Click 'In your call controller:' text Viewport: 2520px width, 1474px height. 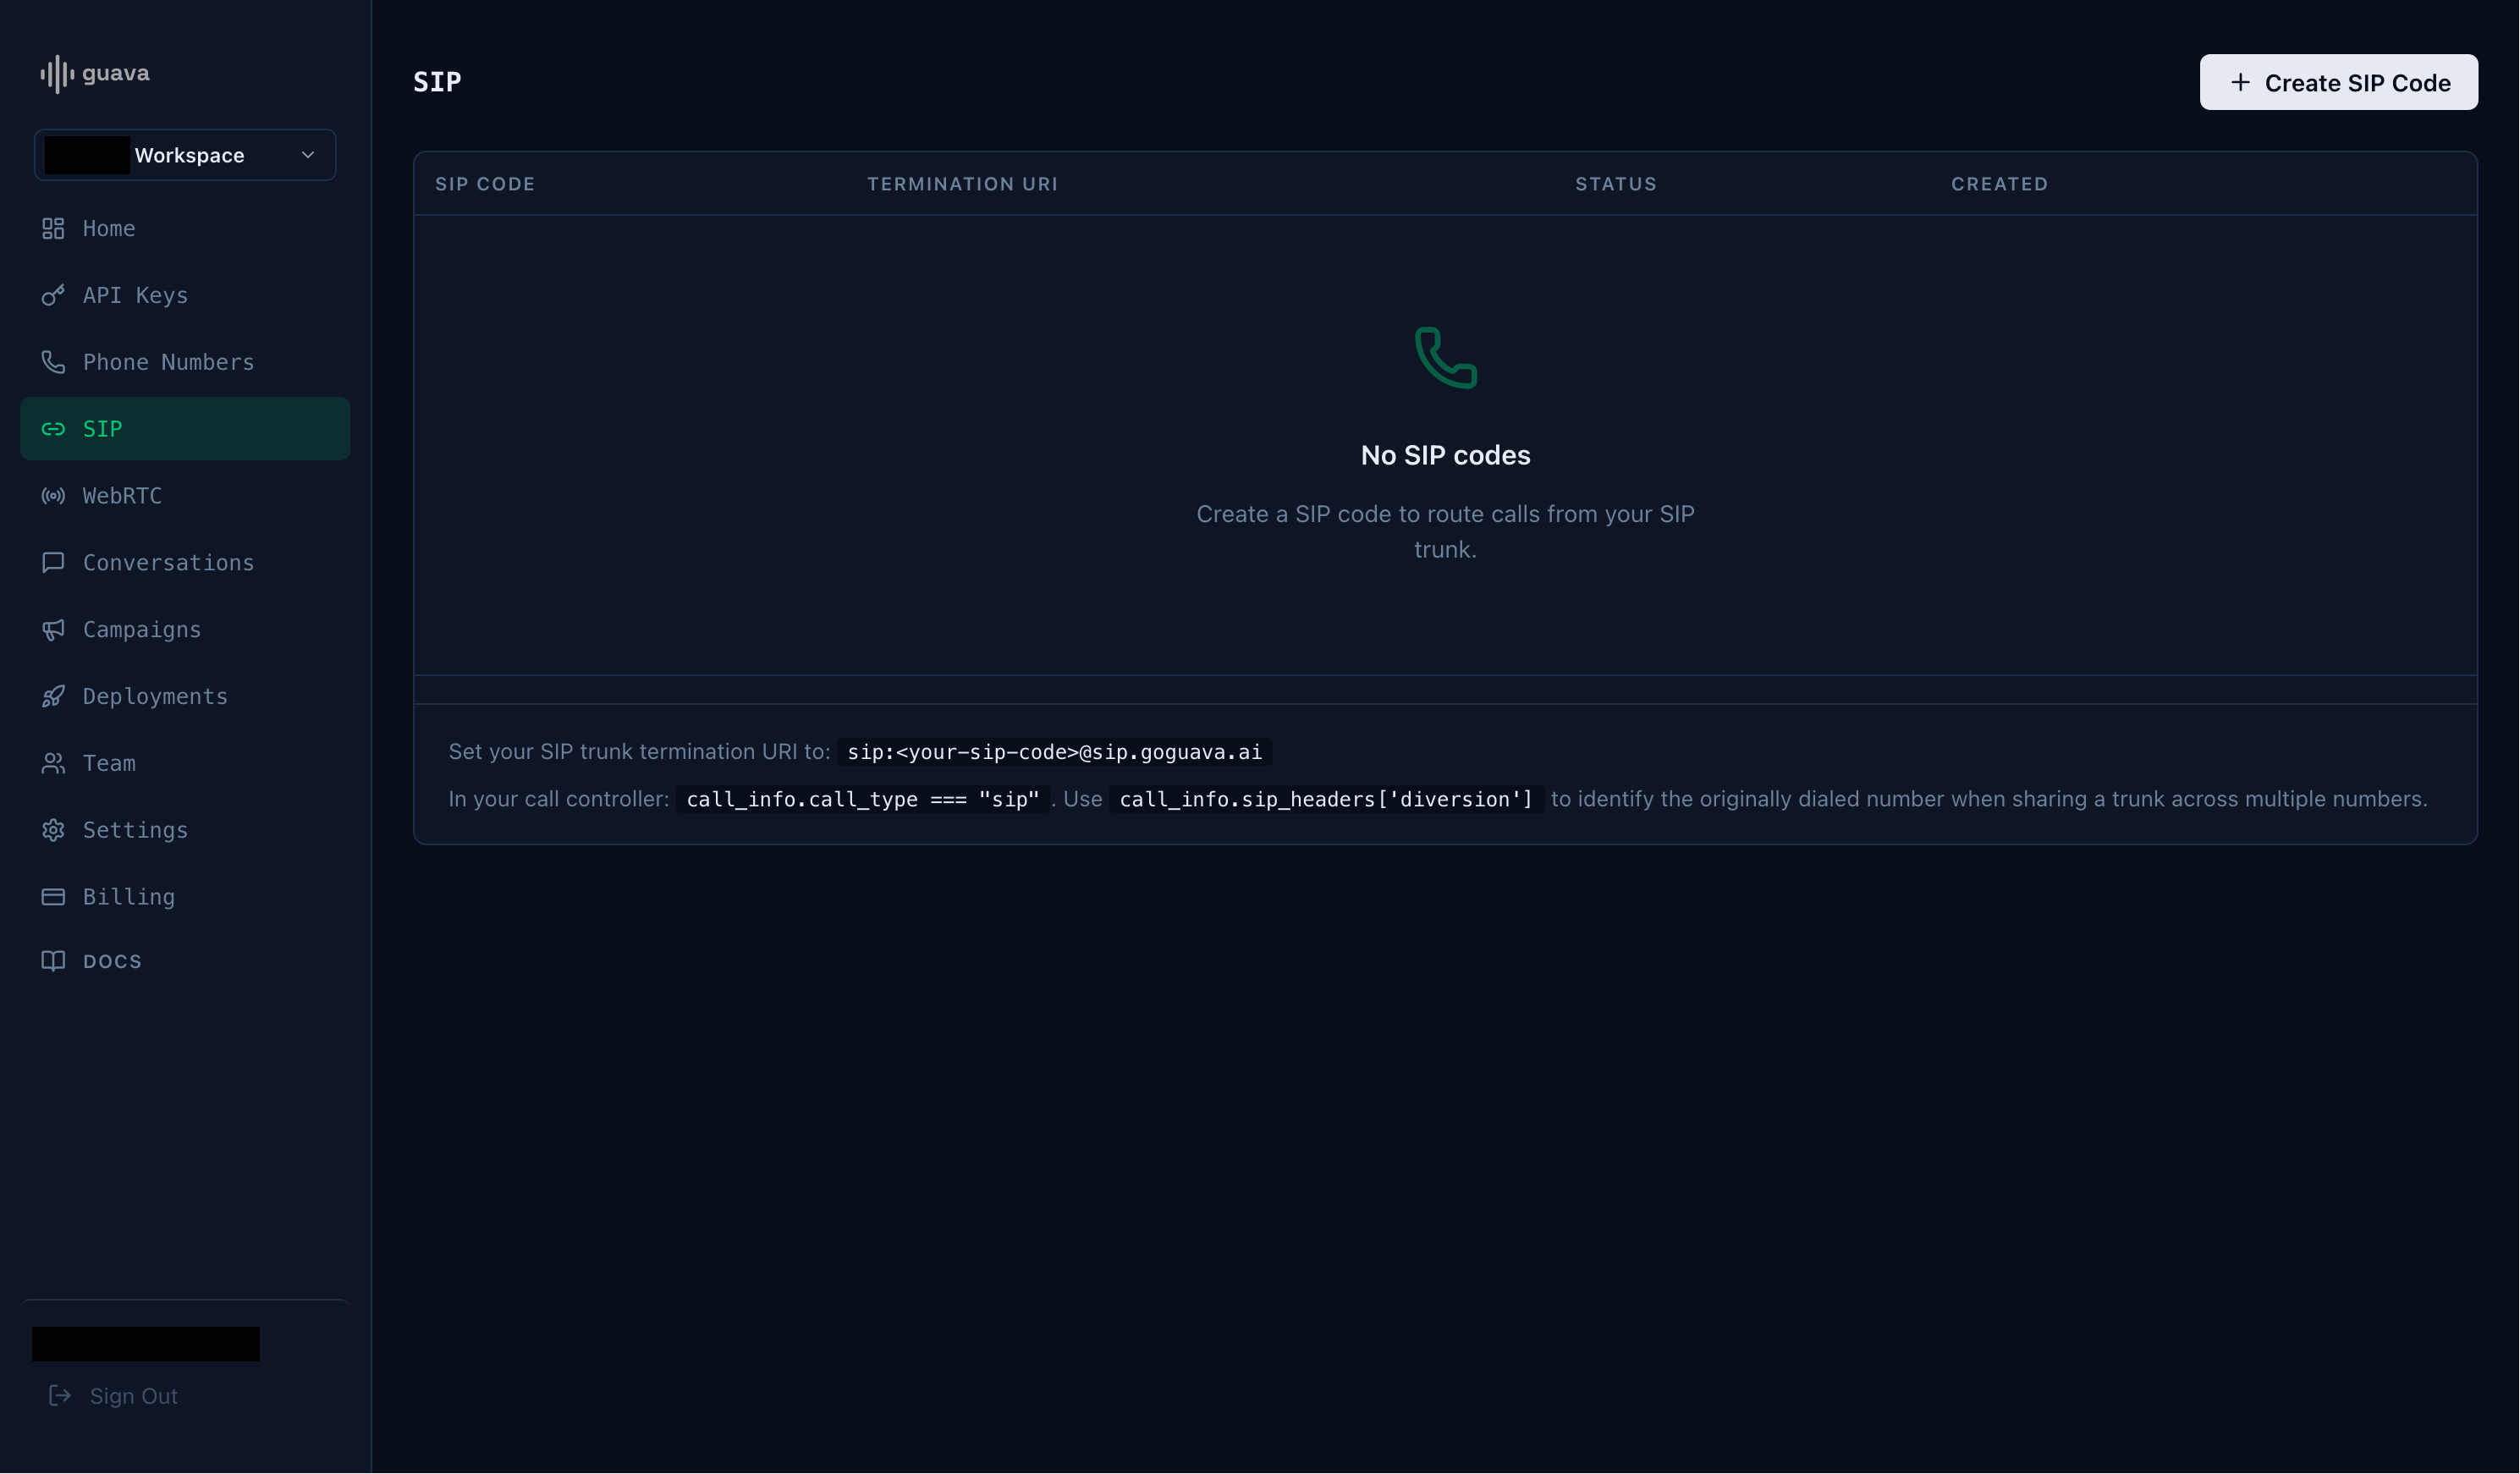(x=558, y=799)
